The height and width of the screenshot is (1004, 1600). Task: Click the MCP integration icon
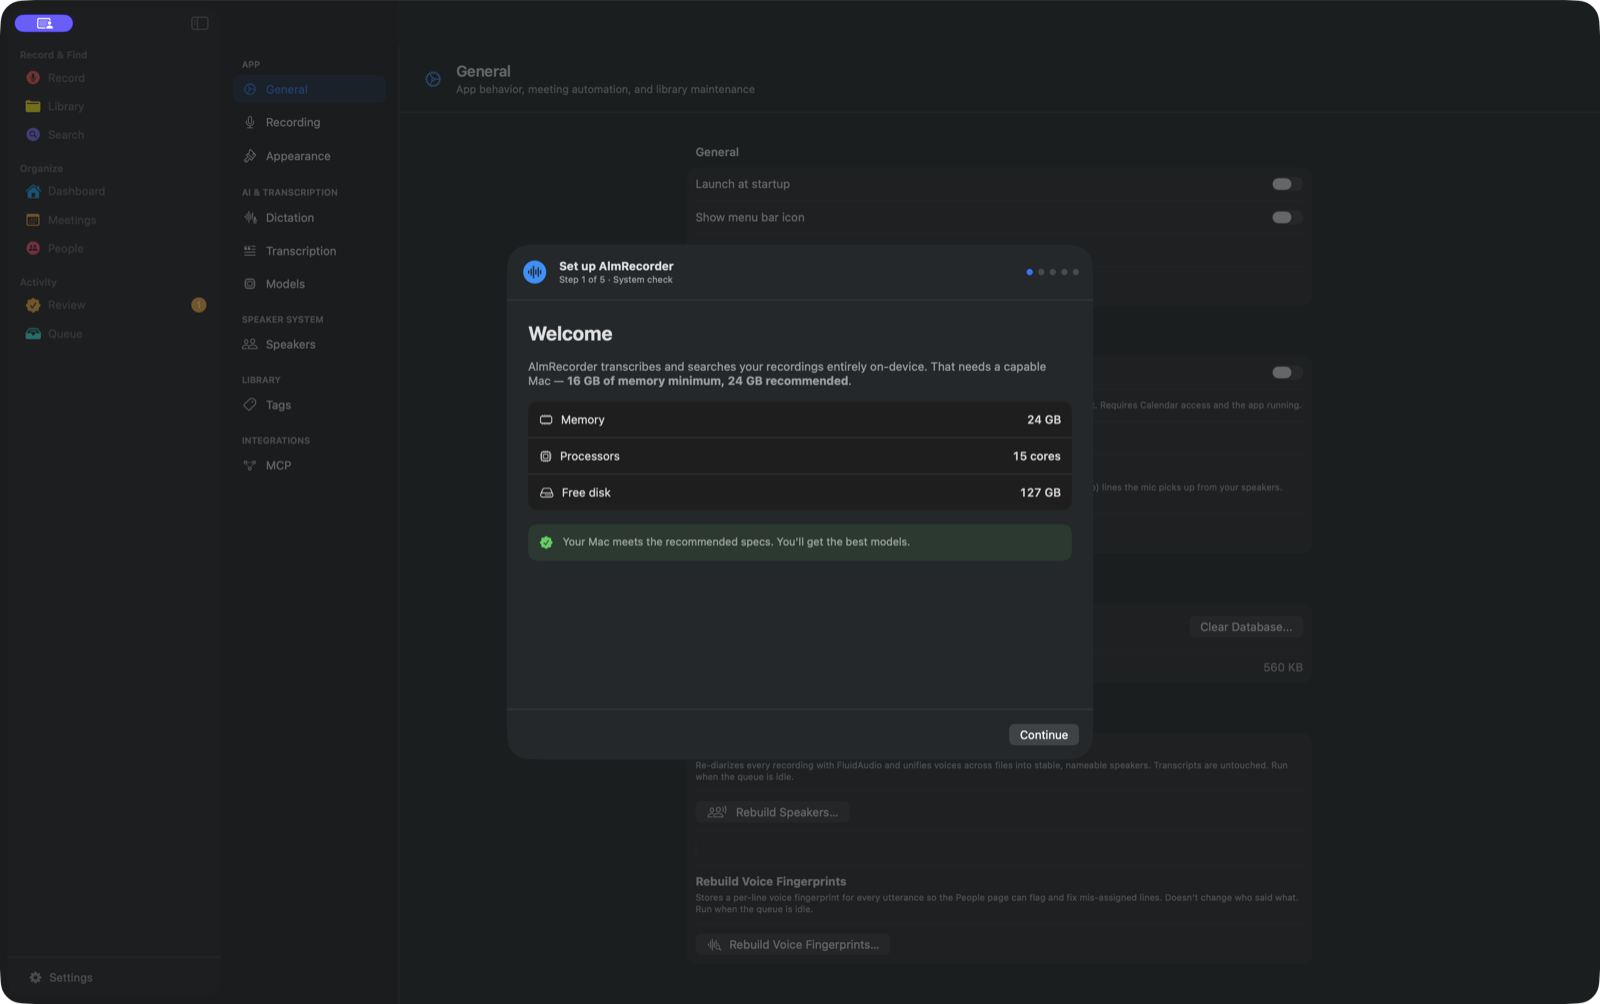[x=250, y=465]
